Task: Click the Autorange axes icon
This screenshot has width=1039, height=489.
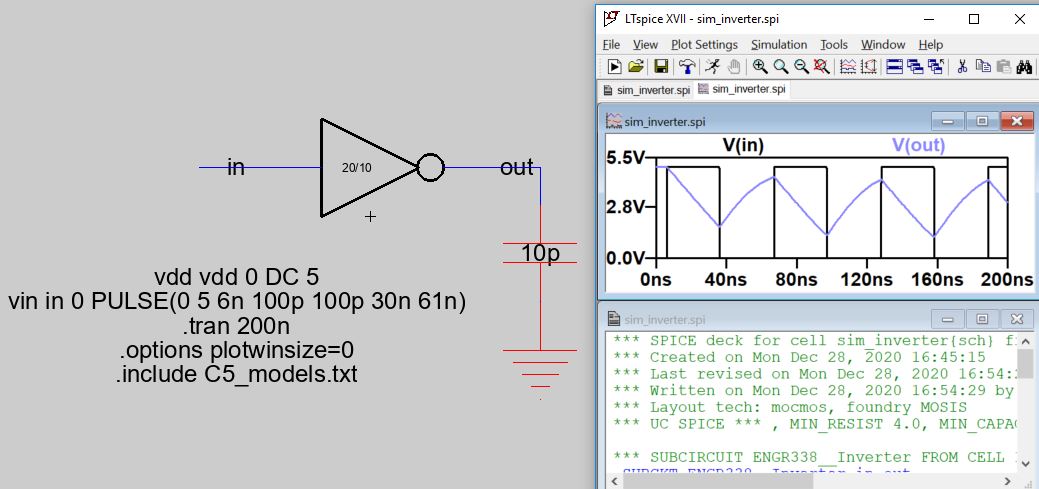Action: click(x=869, y=66)
